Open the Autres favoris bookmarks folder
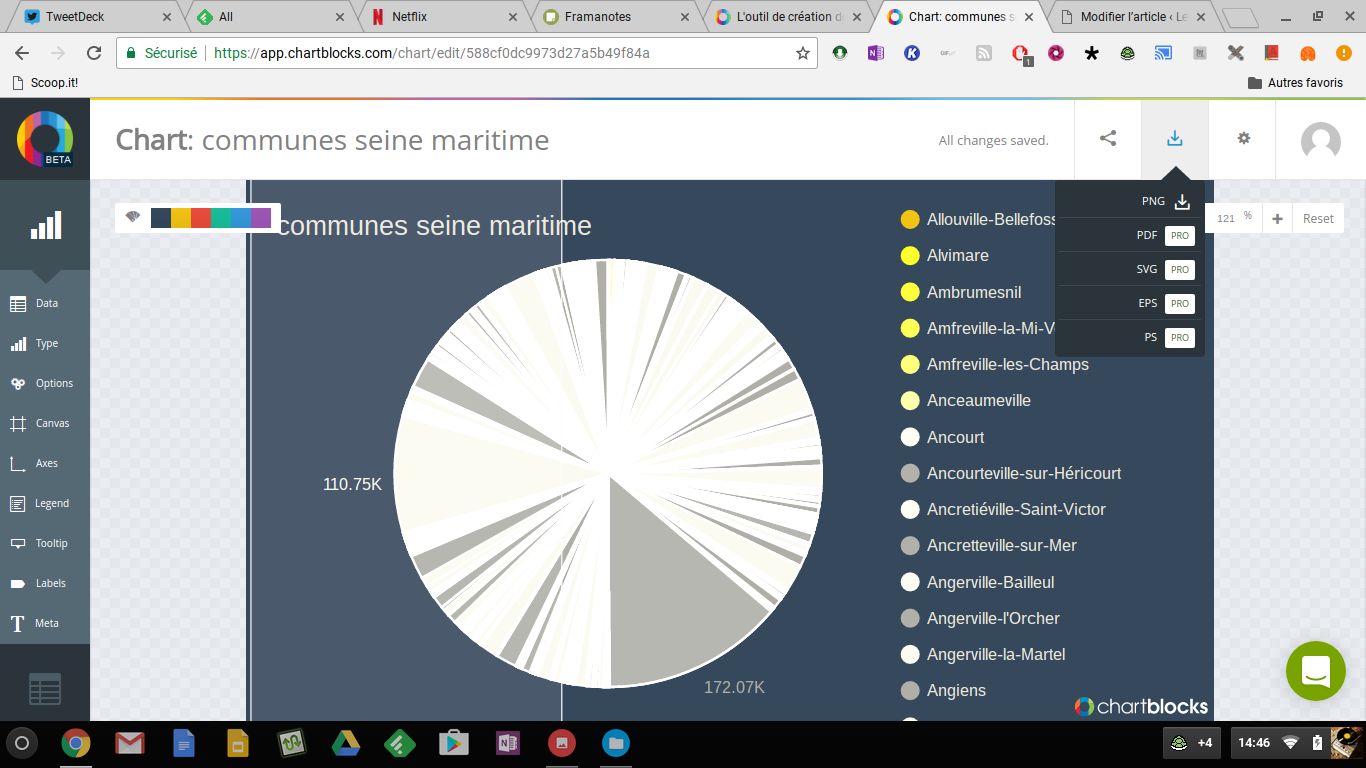The image size is (1366, 768). point(1295,83)
